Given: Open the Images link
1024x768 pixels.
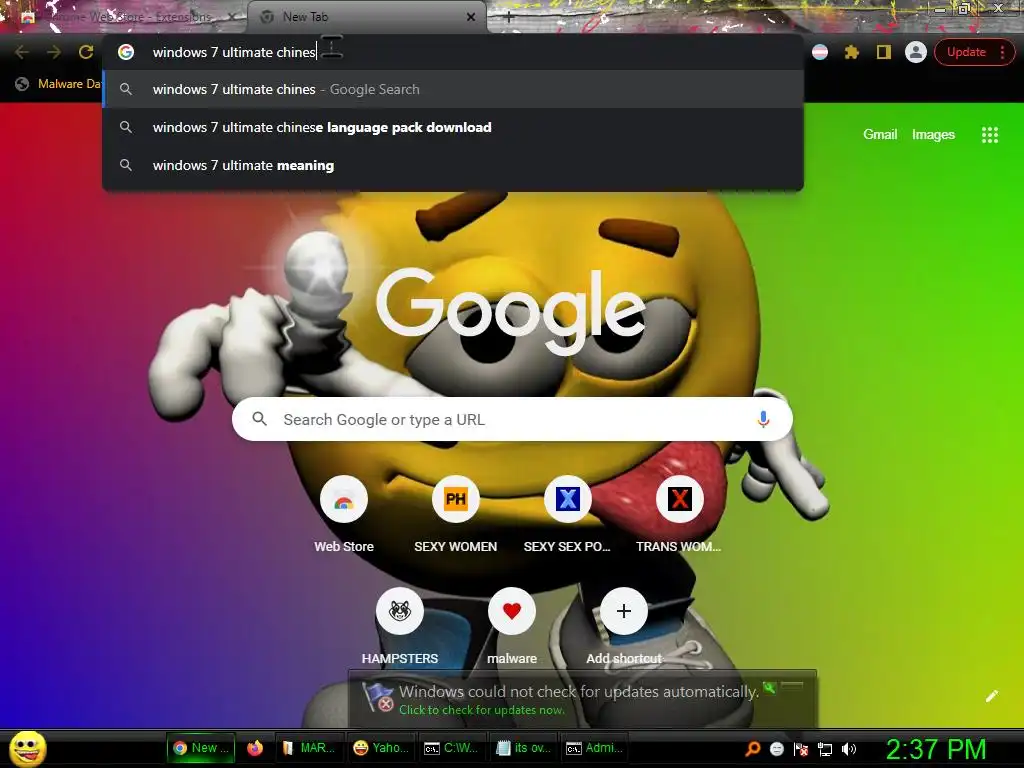Looking at the screenshot, I should click(933, 135).
